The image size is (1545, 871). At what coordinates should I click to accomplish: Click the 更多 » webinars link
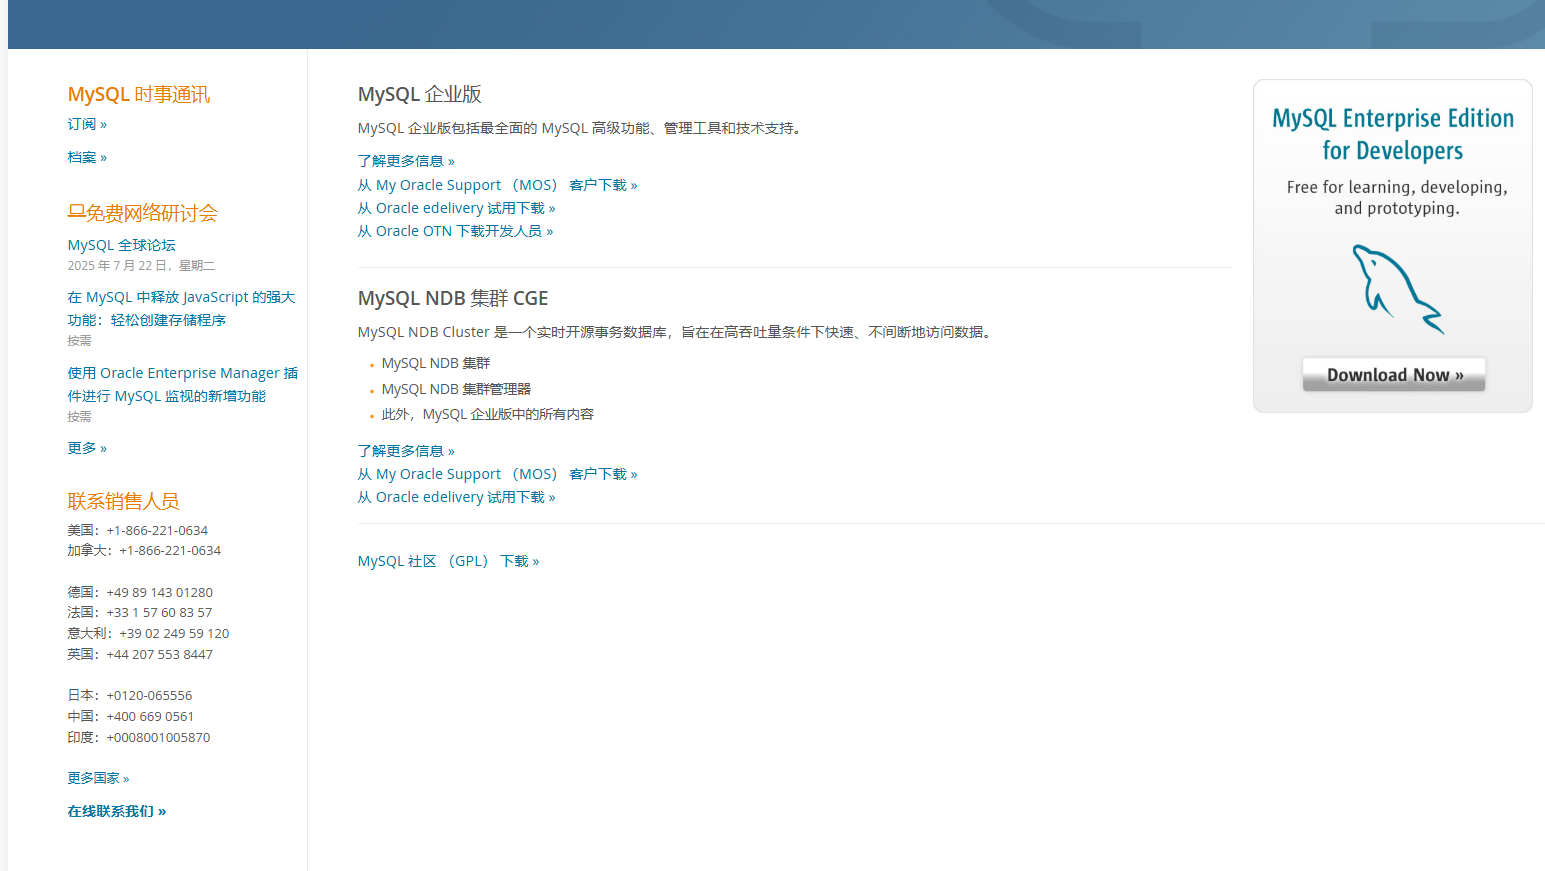click(x=87, y=448)
